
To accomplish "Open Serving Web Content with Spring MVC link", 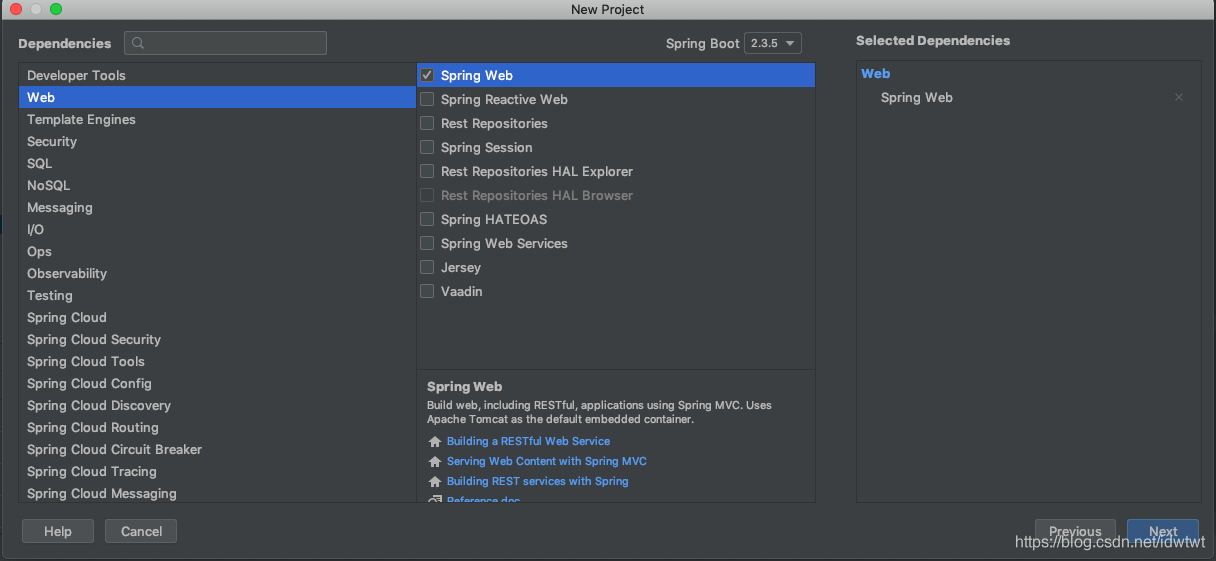I will [x=547, y=461].
